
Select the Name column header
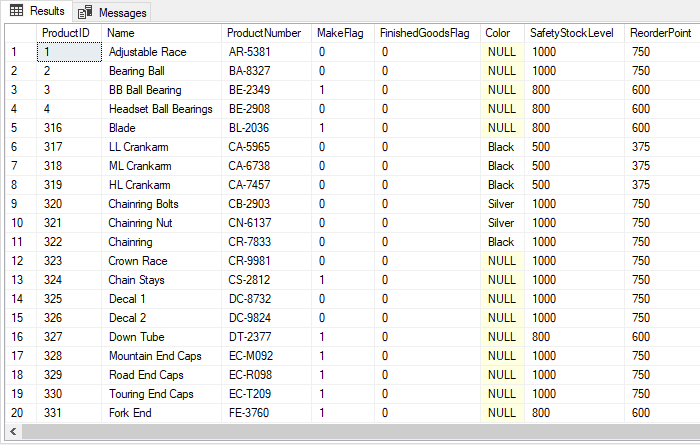pos(161,33)
